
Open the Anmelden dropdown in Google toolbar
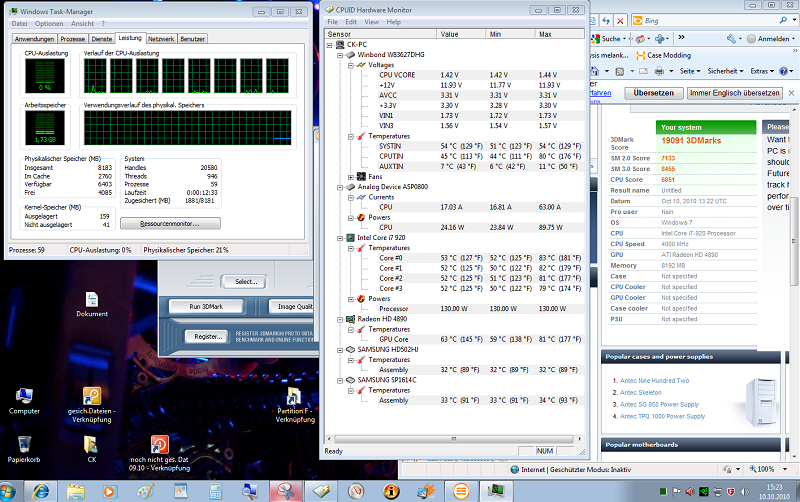tap(771, 39)
